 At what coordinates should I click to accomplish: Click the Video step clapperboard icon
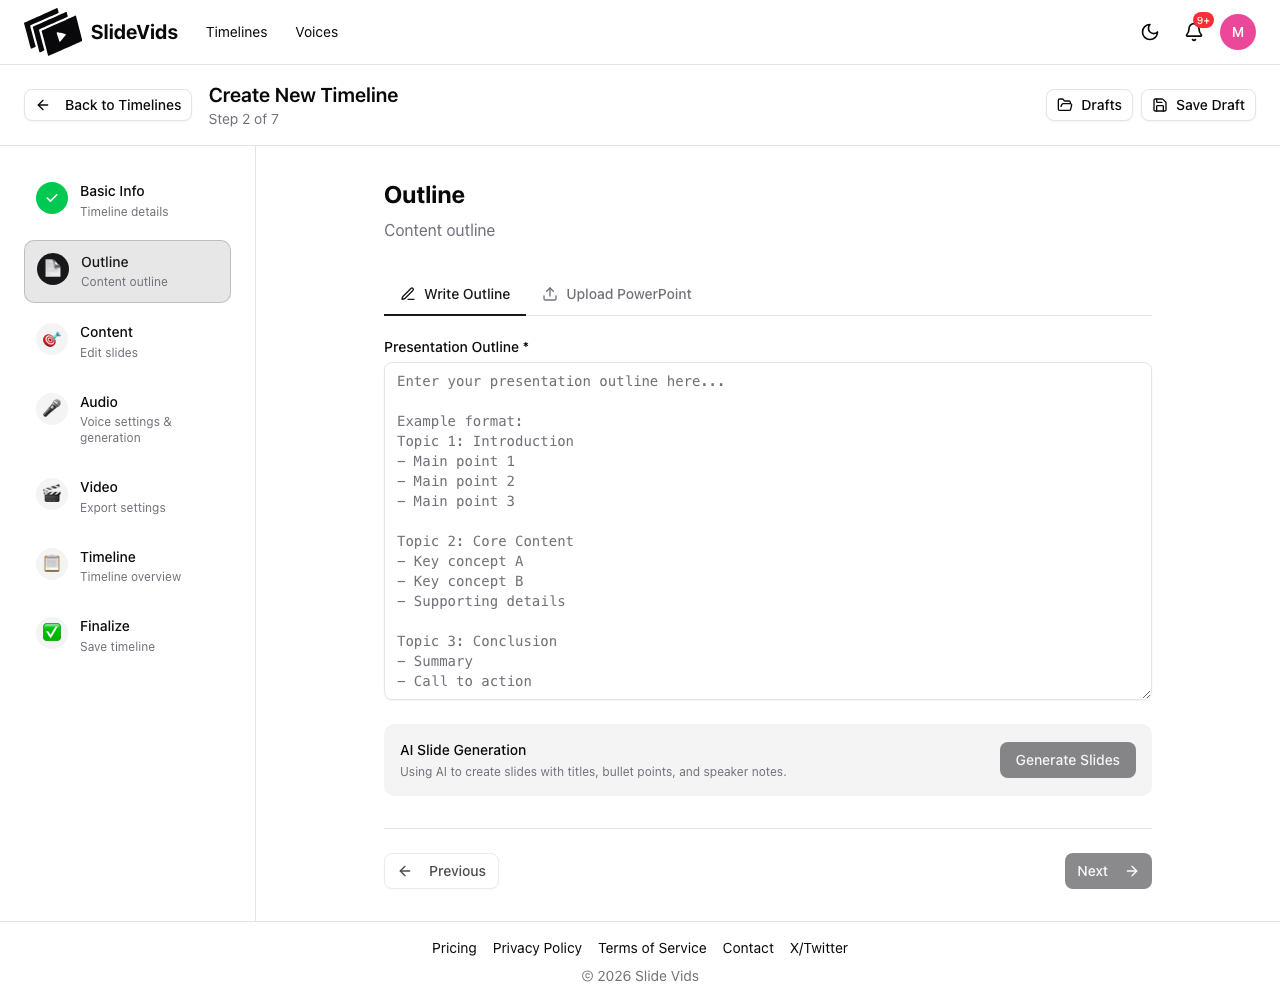pos(51,493)
